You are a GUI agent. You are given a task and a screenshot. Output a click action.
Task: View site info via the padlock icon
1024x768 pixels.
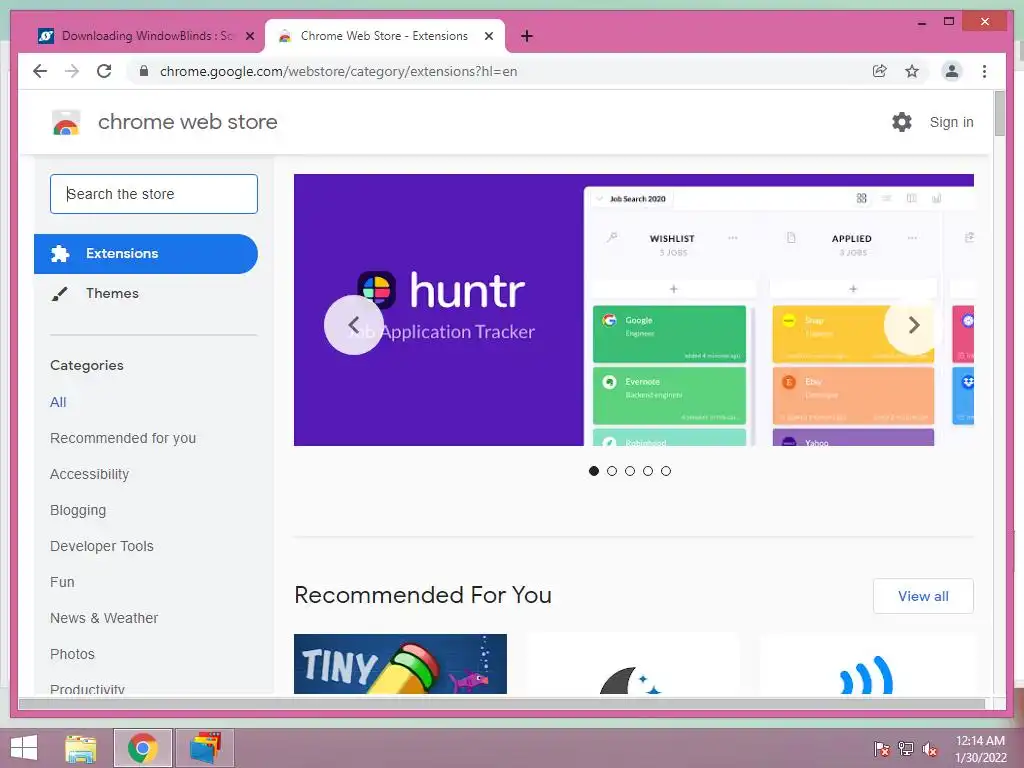pyautogui.click(x=144, y=71)
